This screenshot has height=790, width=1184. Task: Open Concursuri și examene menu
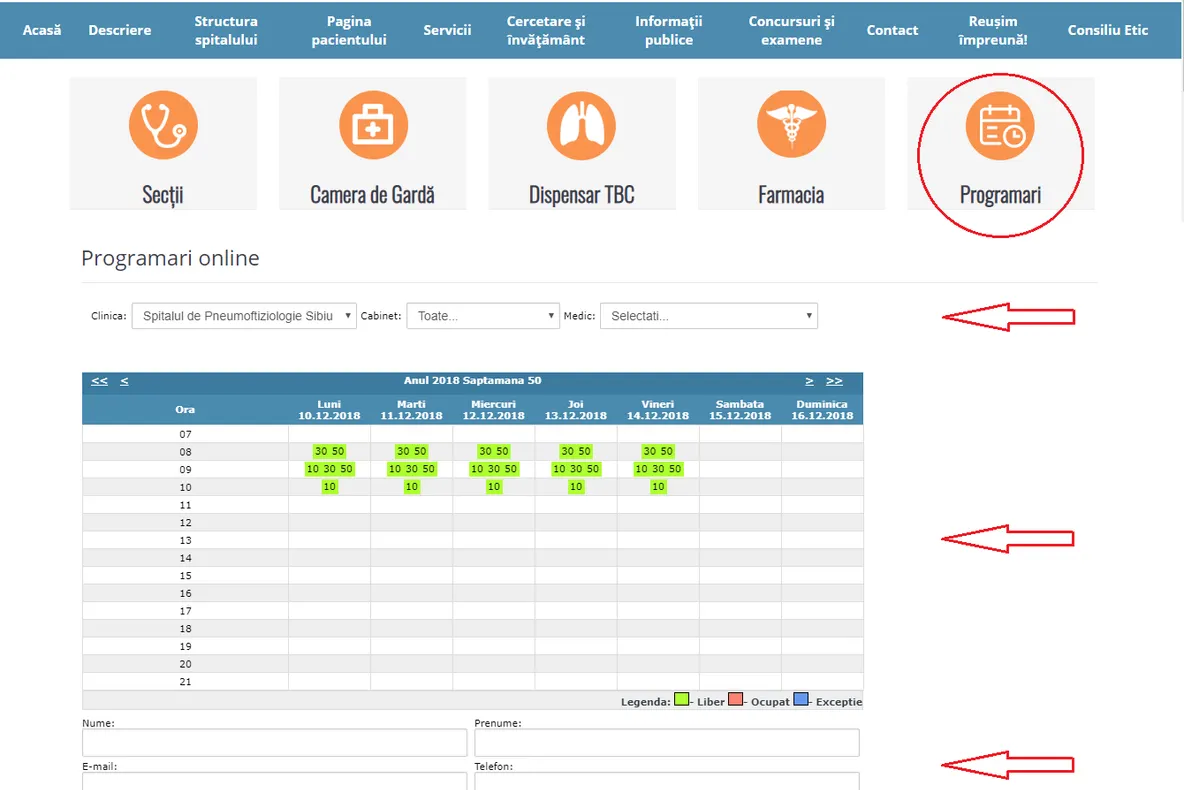[791, 30]
